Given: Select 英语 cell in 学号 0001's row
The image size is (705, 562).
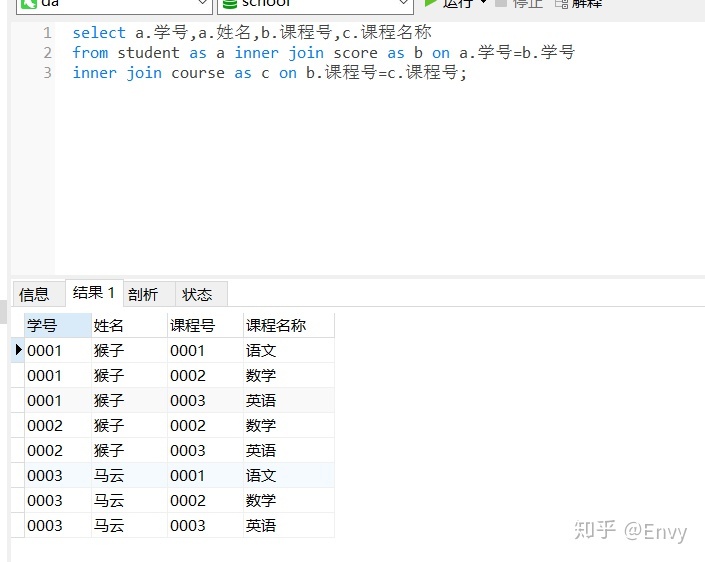Looking at the screenshot, I should coord(289,400).
